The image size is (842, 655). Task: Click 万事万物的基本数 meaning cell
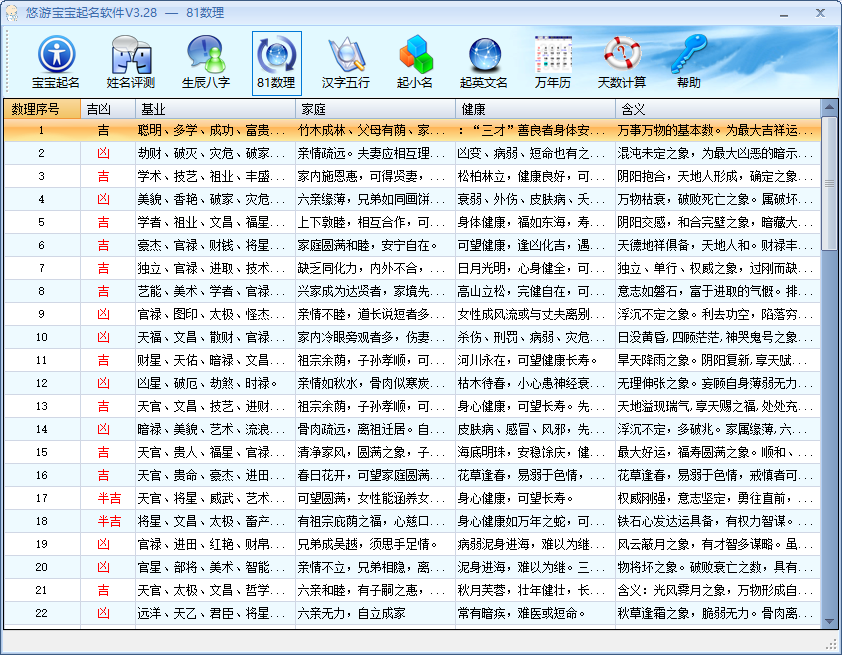[718, 130]
